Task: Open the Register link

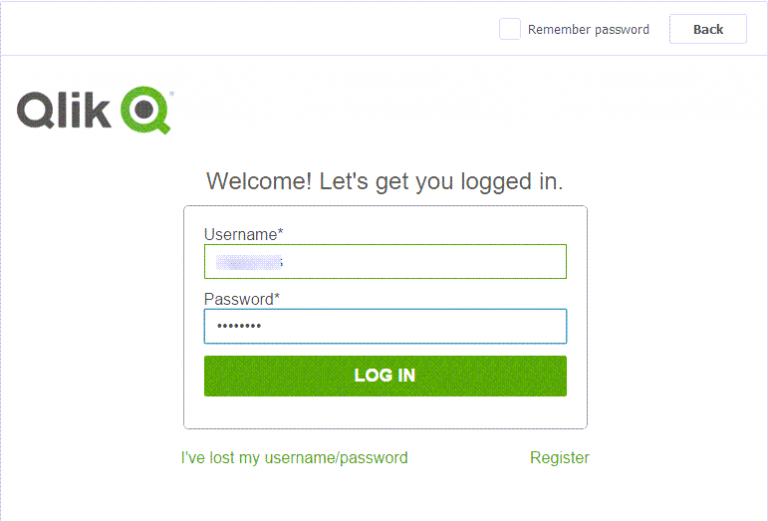Action: pyautogui.click(x=559, y=458)
